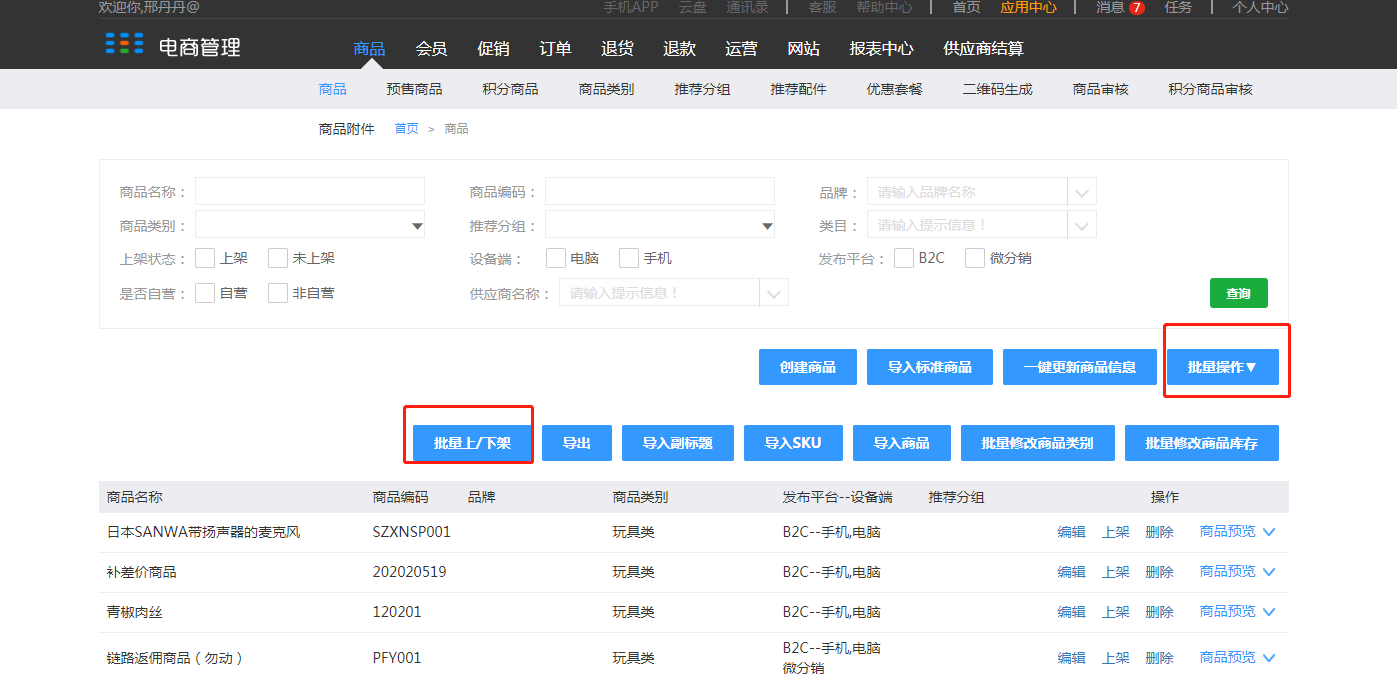Open the 退货 main menu

(617, 49)
